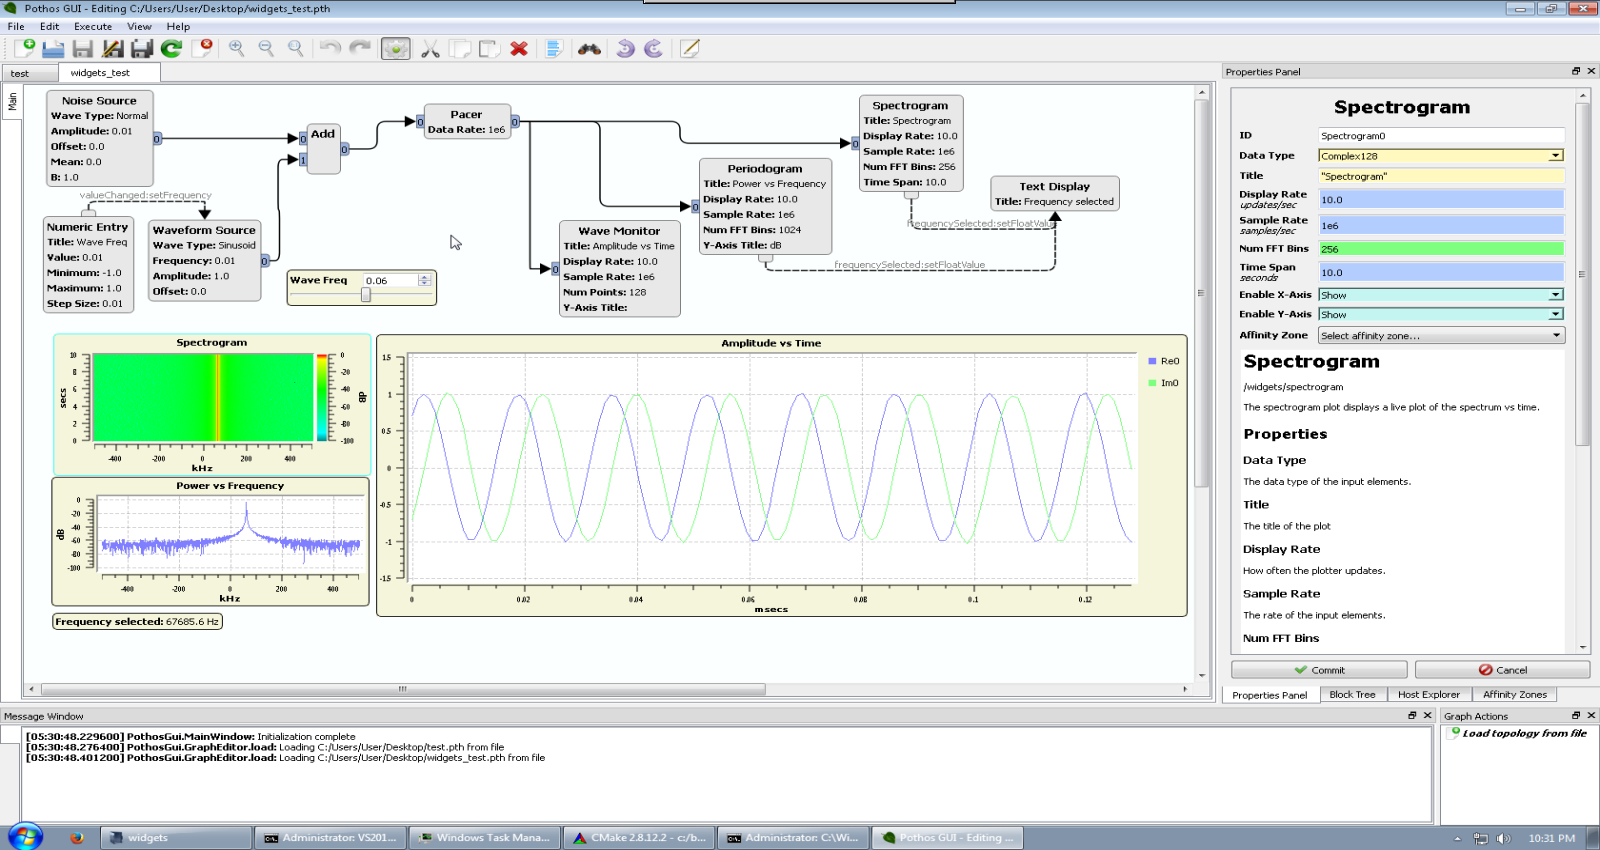Click the Reload green arrow icon

coord(172,48)
